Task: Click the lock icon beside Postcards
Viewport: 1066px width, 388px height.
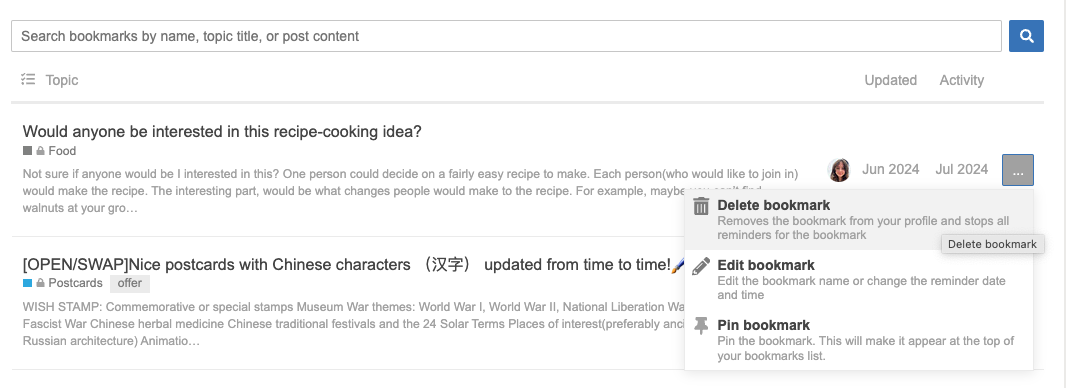Action: [41, 283]
